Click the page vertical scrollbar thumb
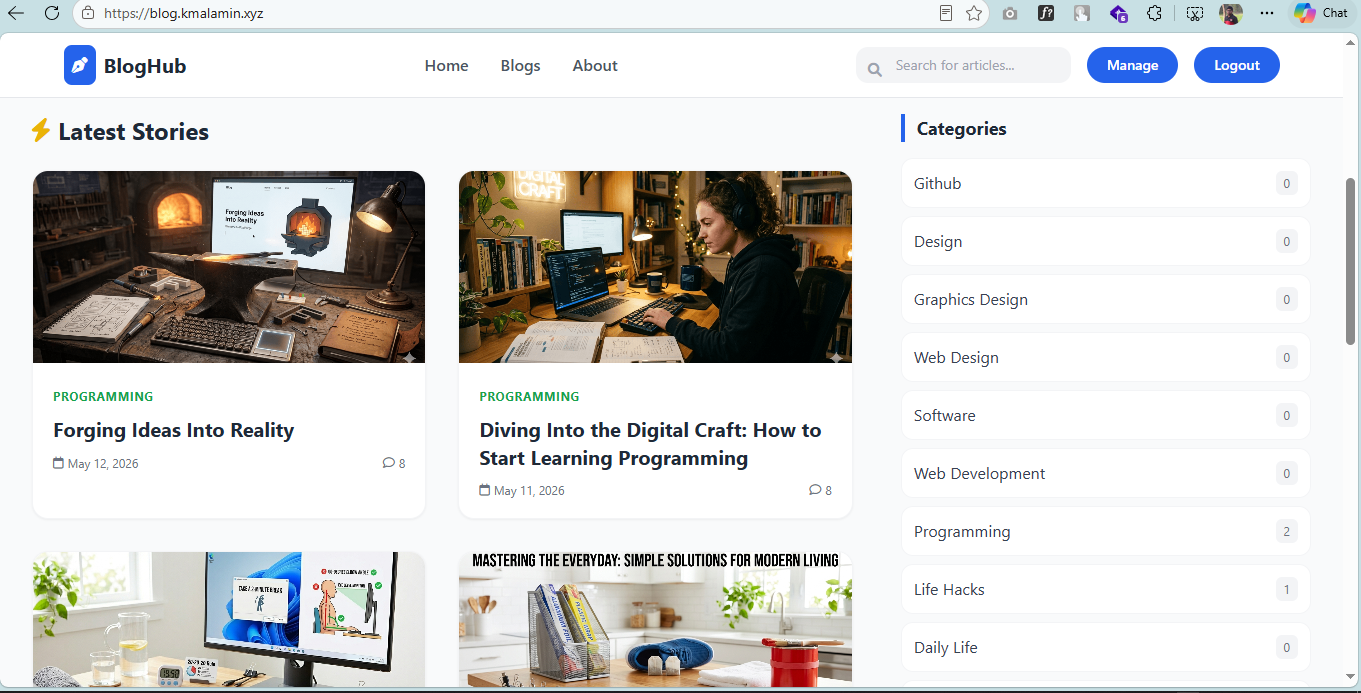 tap(1351, 262)
